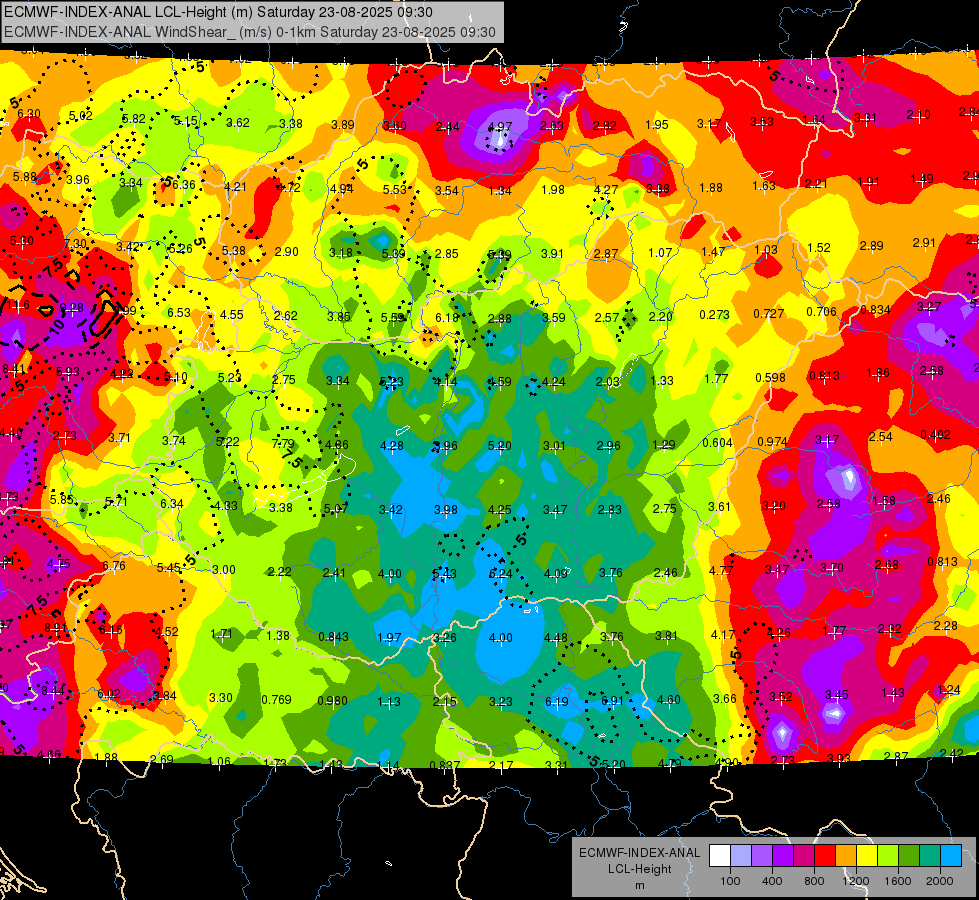The image size is (979, 900).
Task: Select the grid value 6.19
Action: [556, 702]
